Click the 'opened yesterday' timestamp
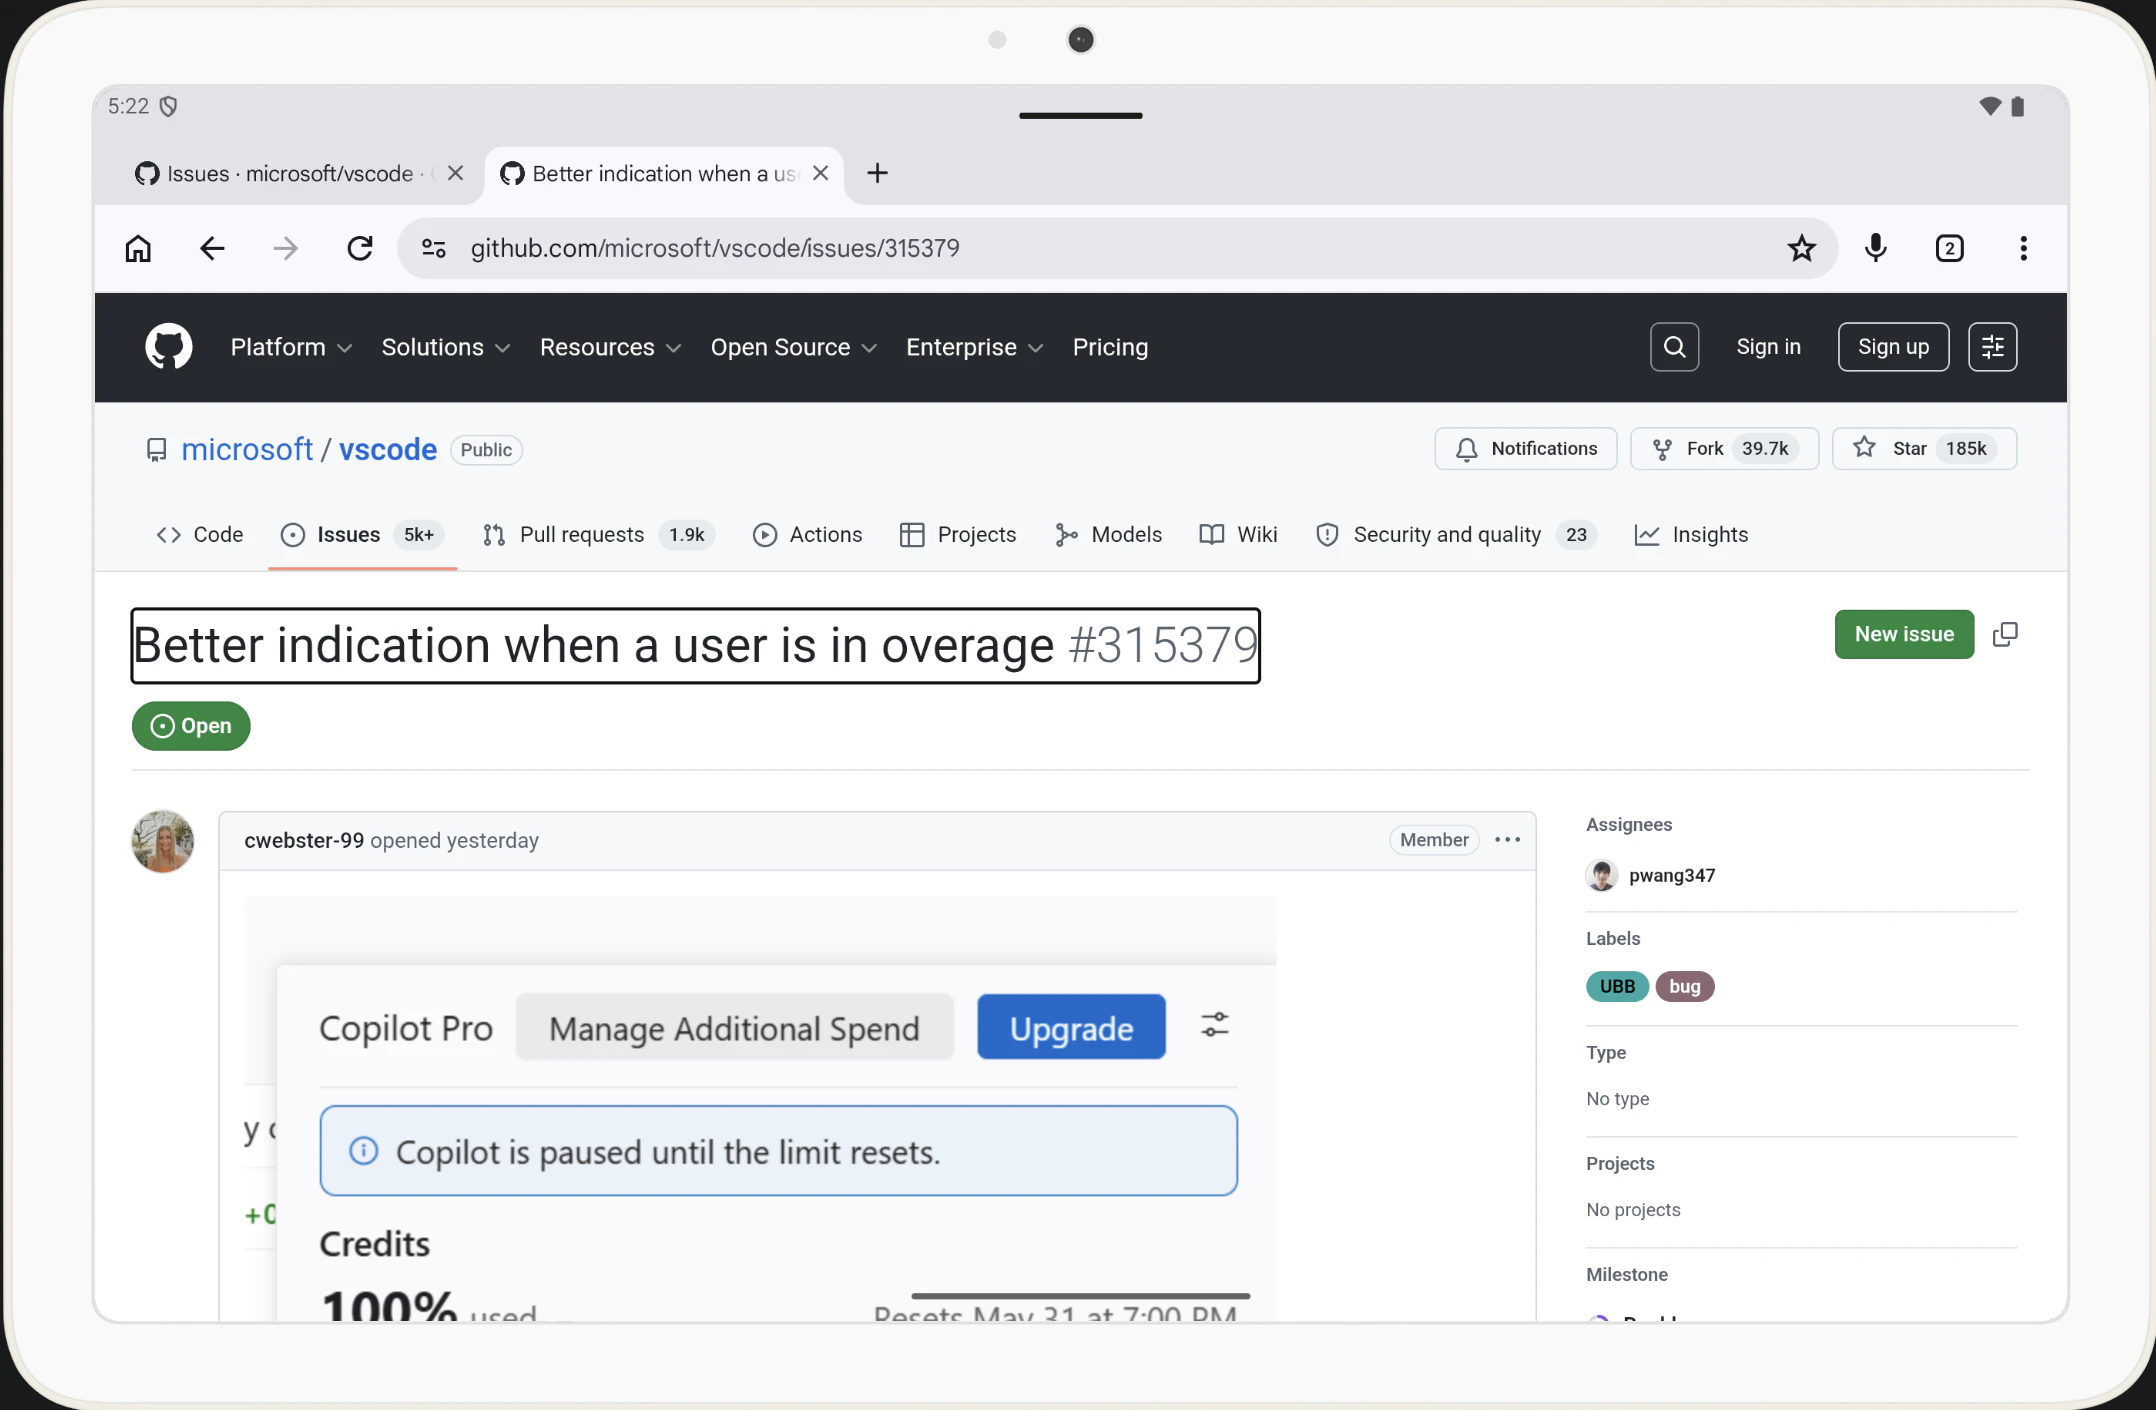This screenshot has height=1410, width=2156. 454,840
